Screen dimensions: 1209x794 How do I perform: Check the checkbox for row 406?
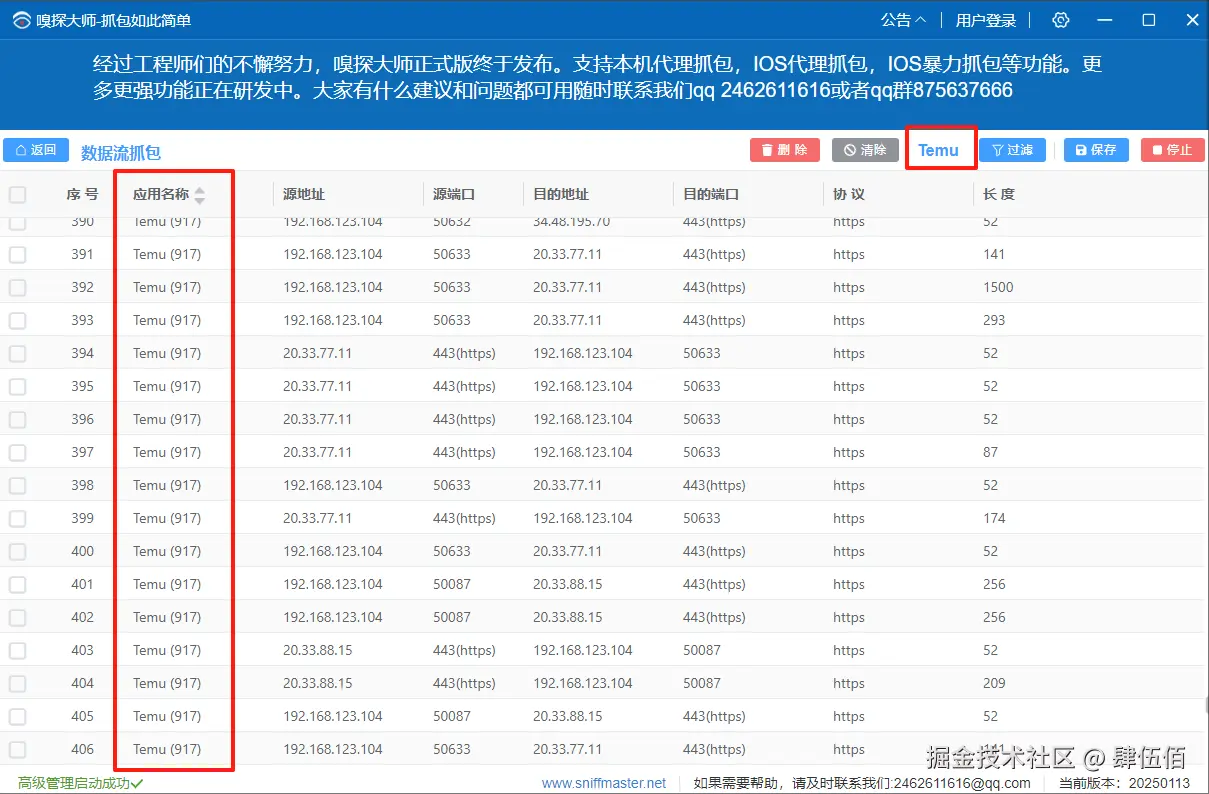(x=17, y=749)
